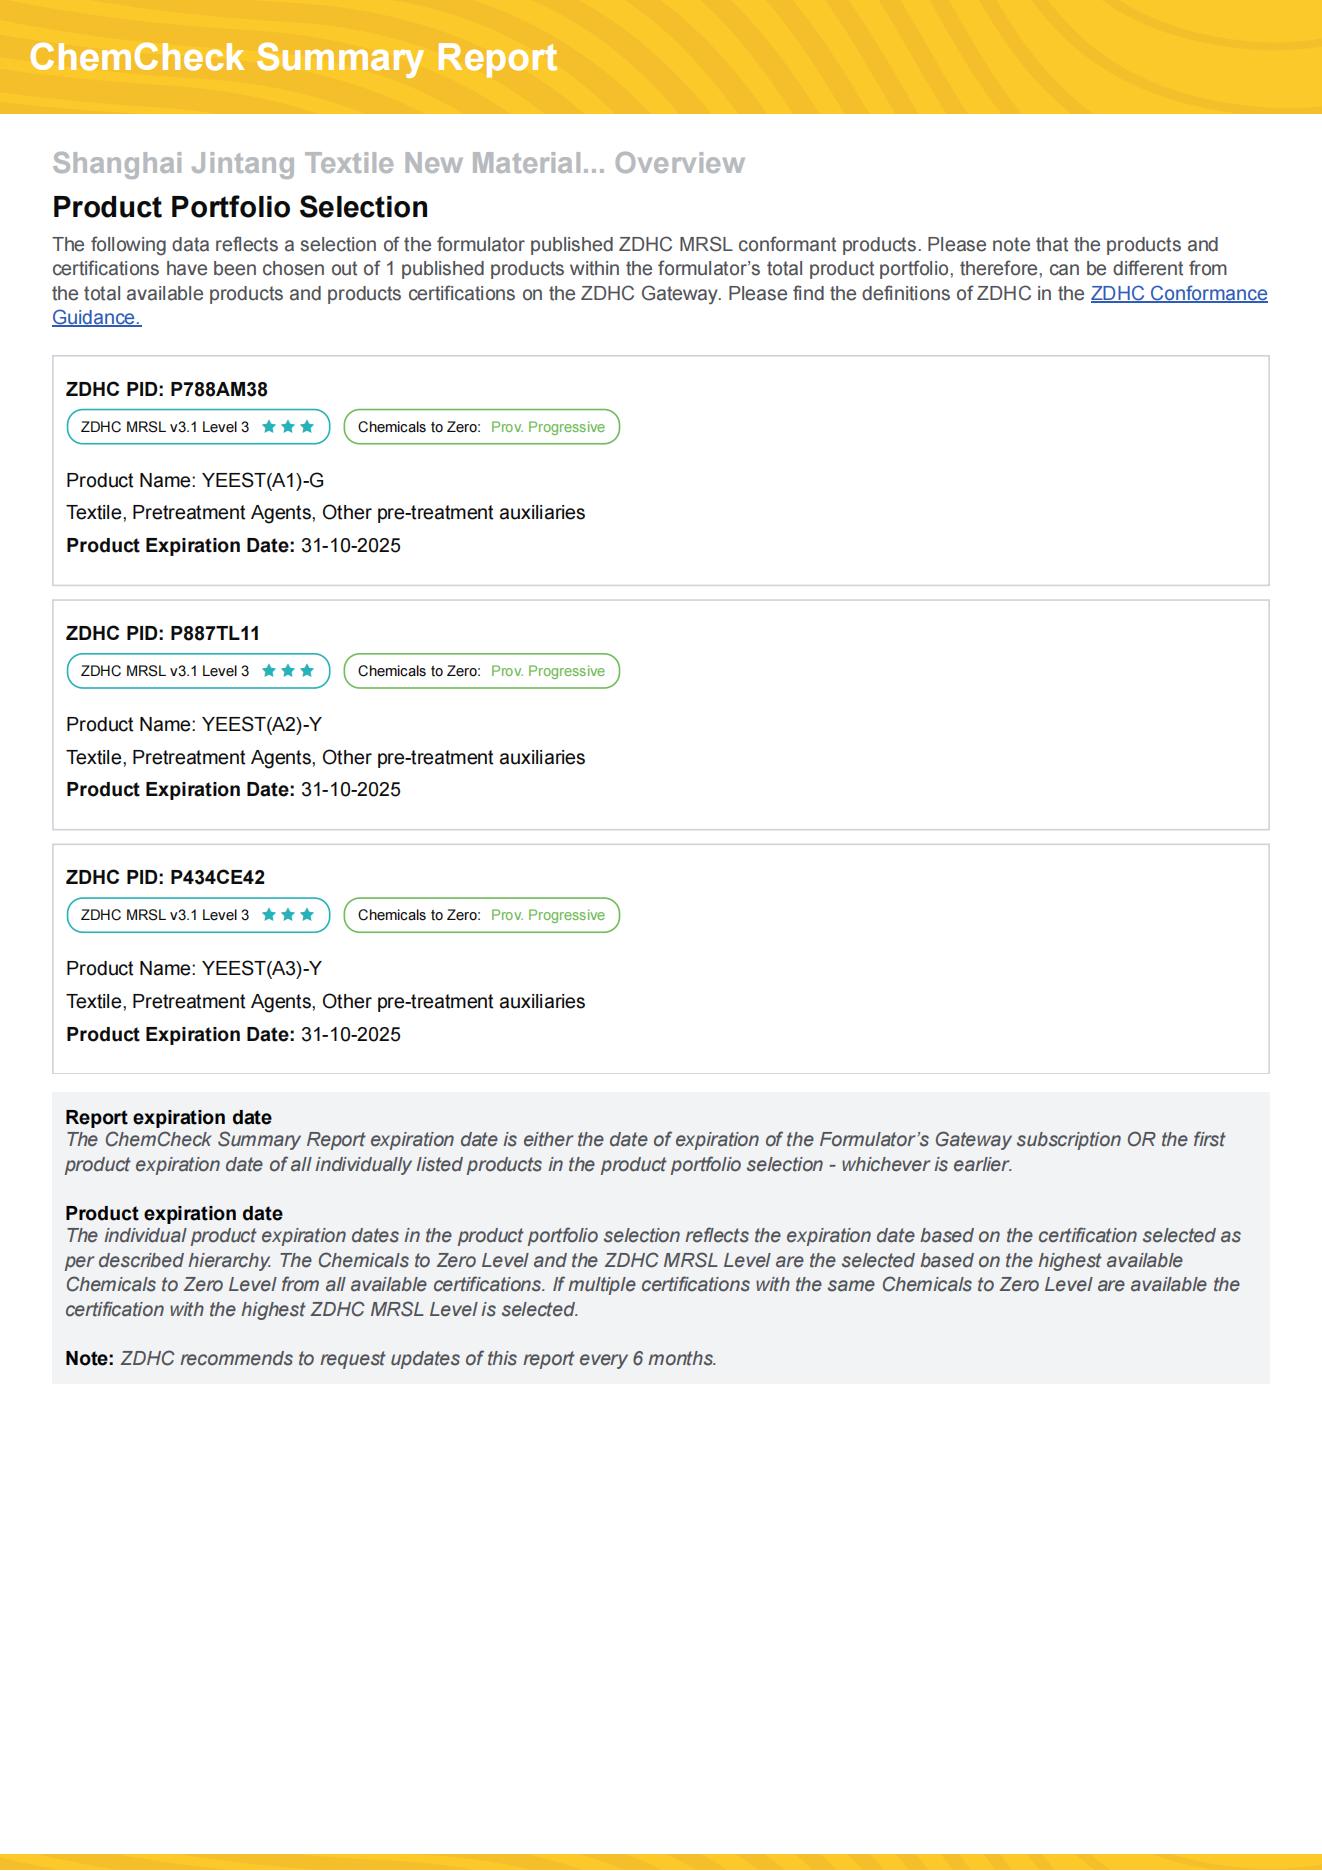The height and width of the screenshot is (1871, 1322).
Task: Click the Shanghai Jintang Textile Overview heading
Action: [x=398, y=163]
